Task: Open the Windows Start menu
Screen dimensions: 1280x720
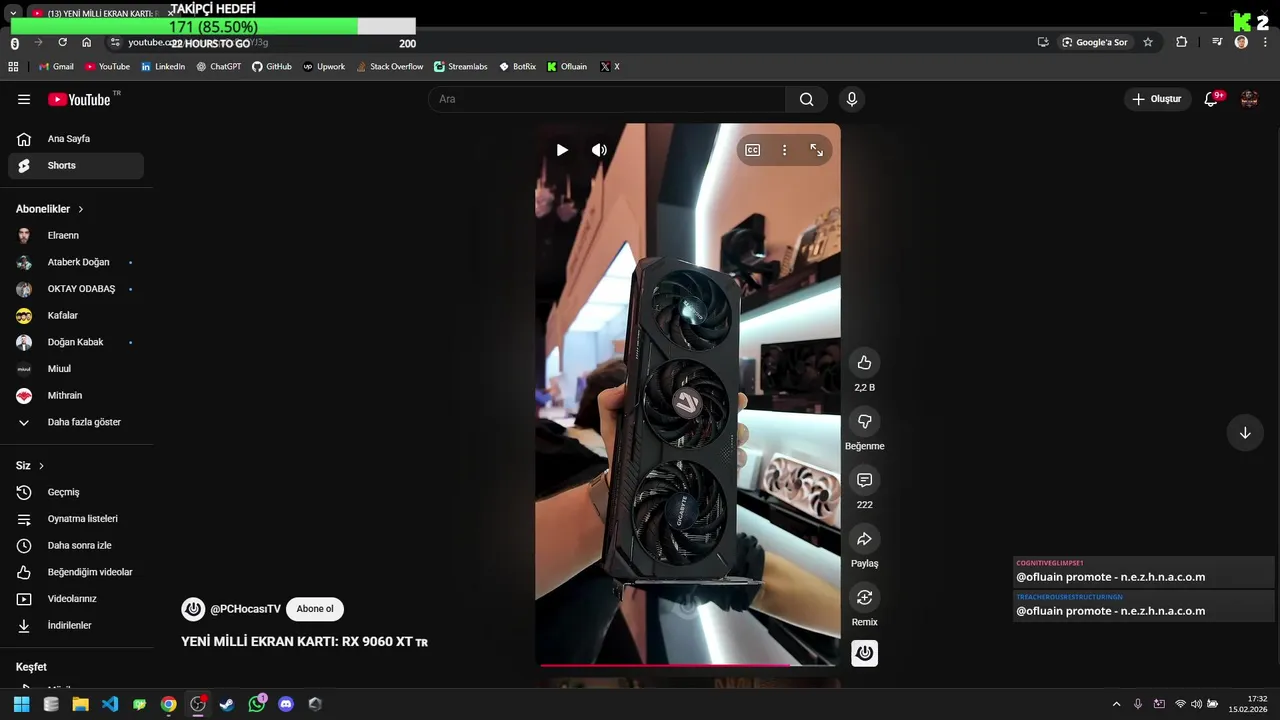Action: 21,704
